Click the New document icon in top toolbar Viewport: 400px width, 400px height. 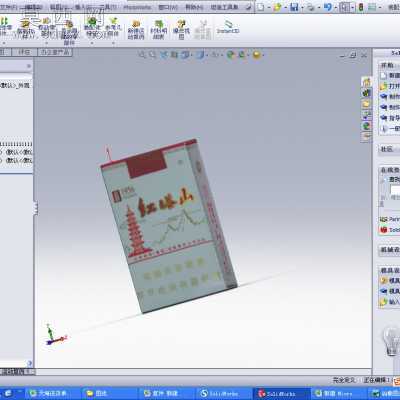[x=261, y=7]
